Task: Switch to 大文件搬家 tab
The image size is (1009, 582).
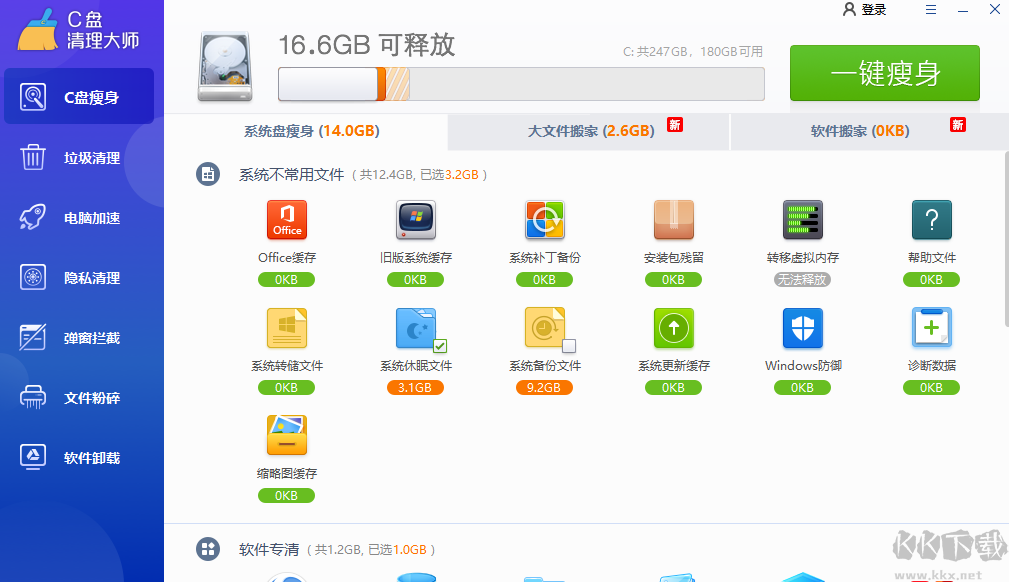Action: pos(591,131)
